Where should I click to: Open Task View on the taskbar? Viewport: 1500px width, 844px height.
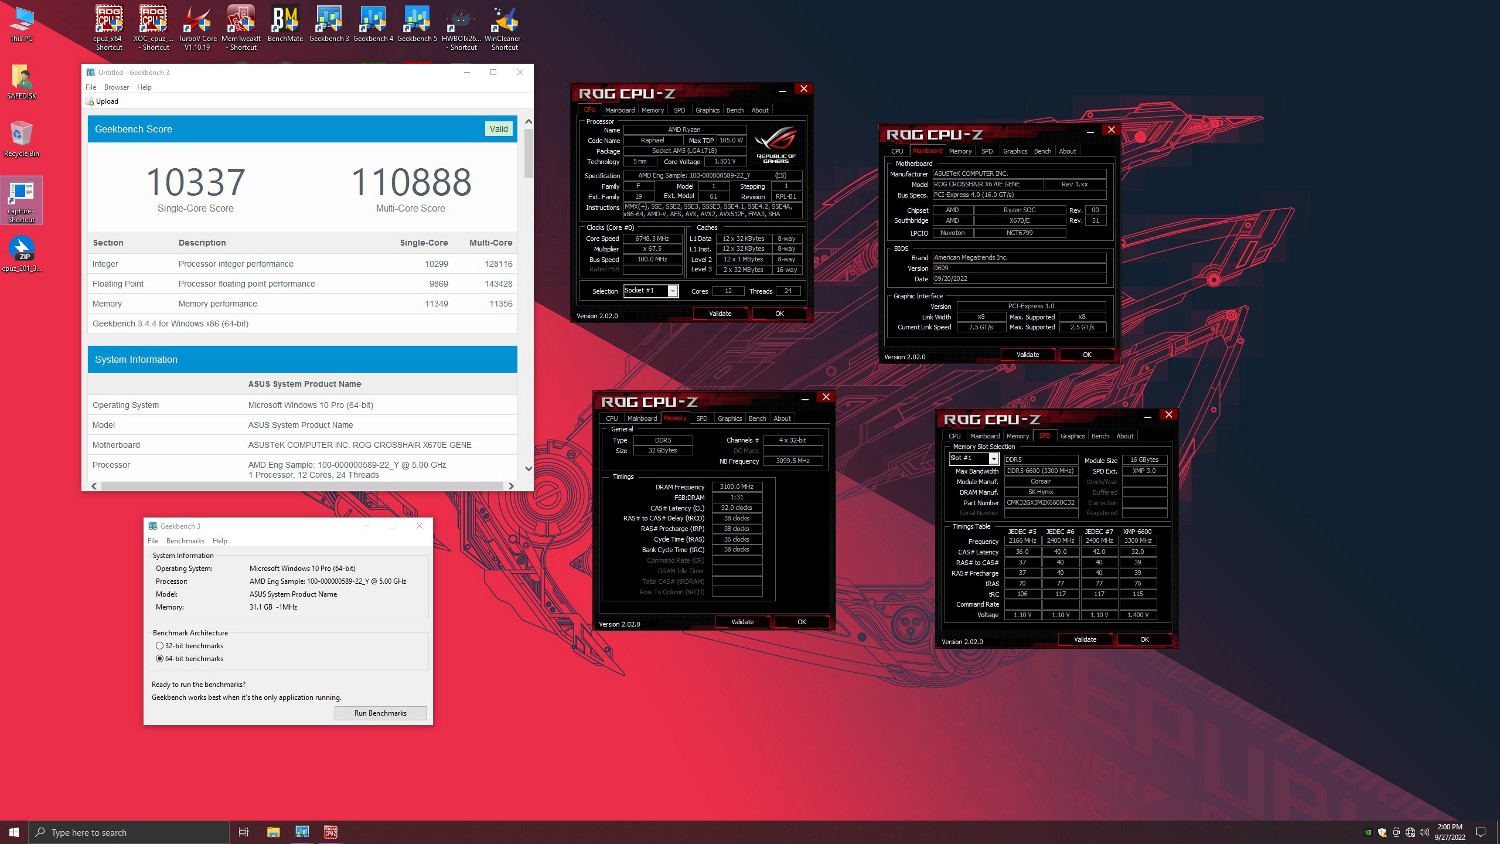(x=243, y=832)
